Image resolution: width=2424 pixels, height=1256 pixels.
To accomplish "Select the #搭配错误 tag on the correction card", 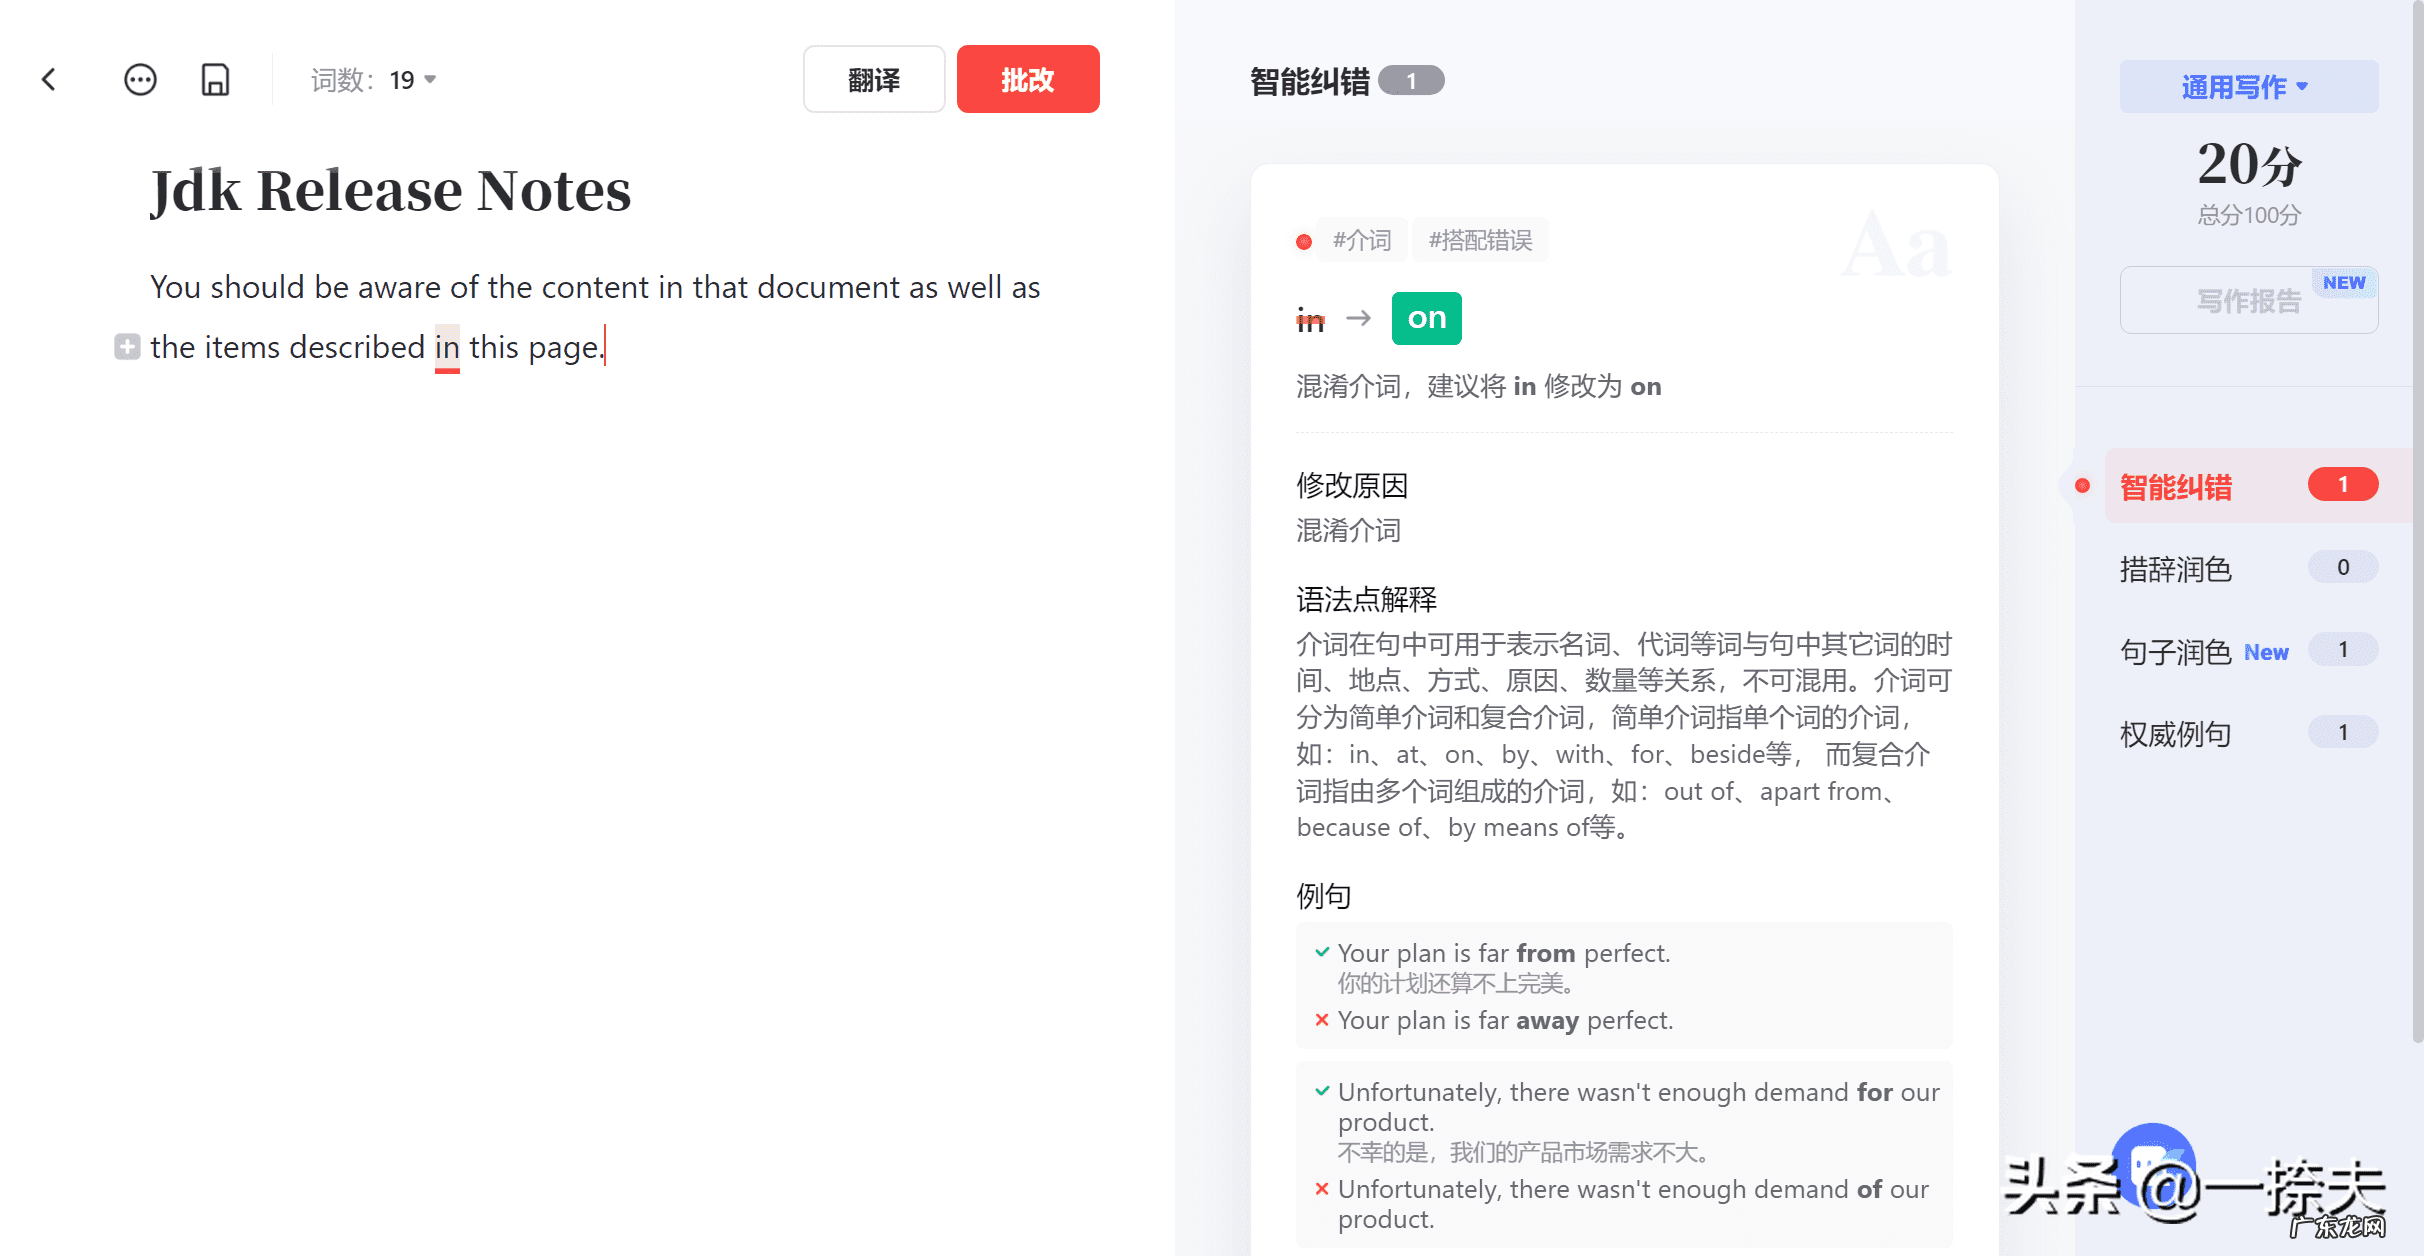I will 1480,239.
